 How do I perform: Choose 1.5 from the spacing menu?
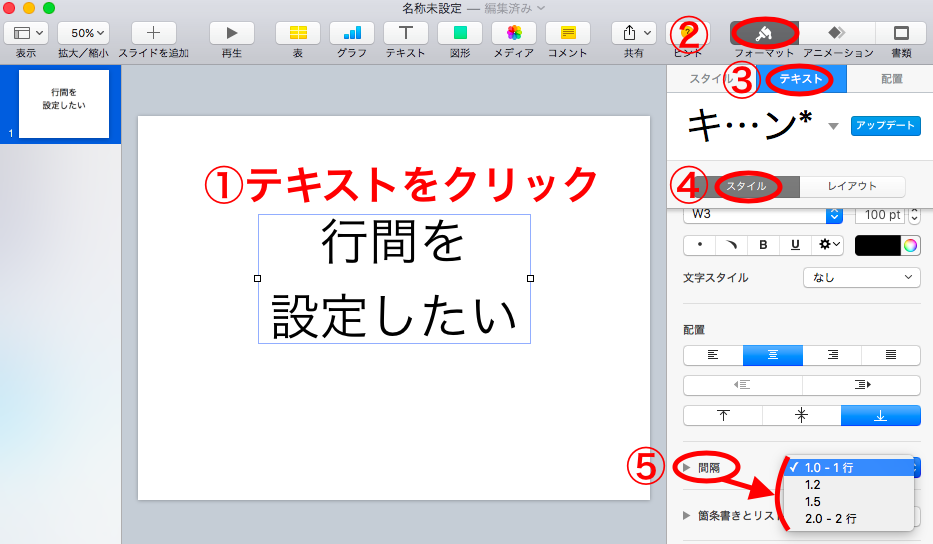tap(813, 501)
